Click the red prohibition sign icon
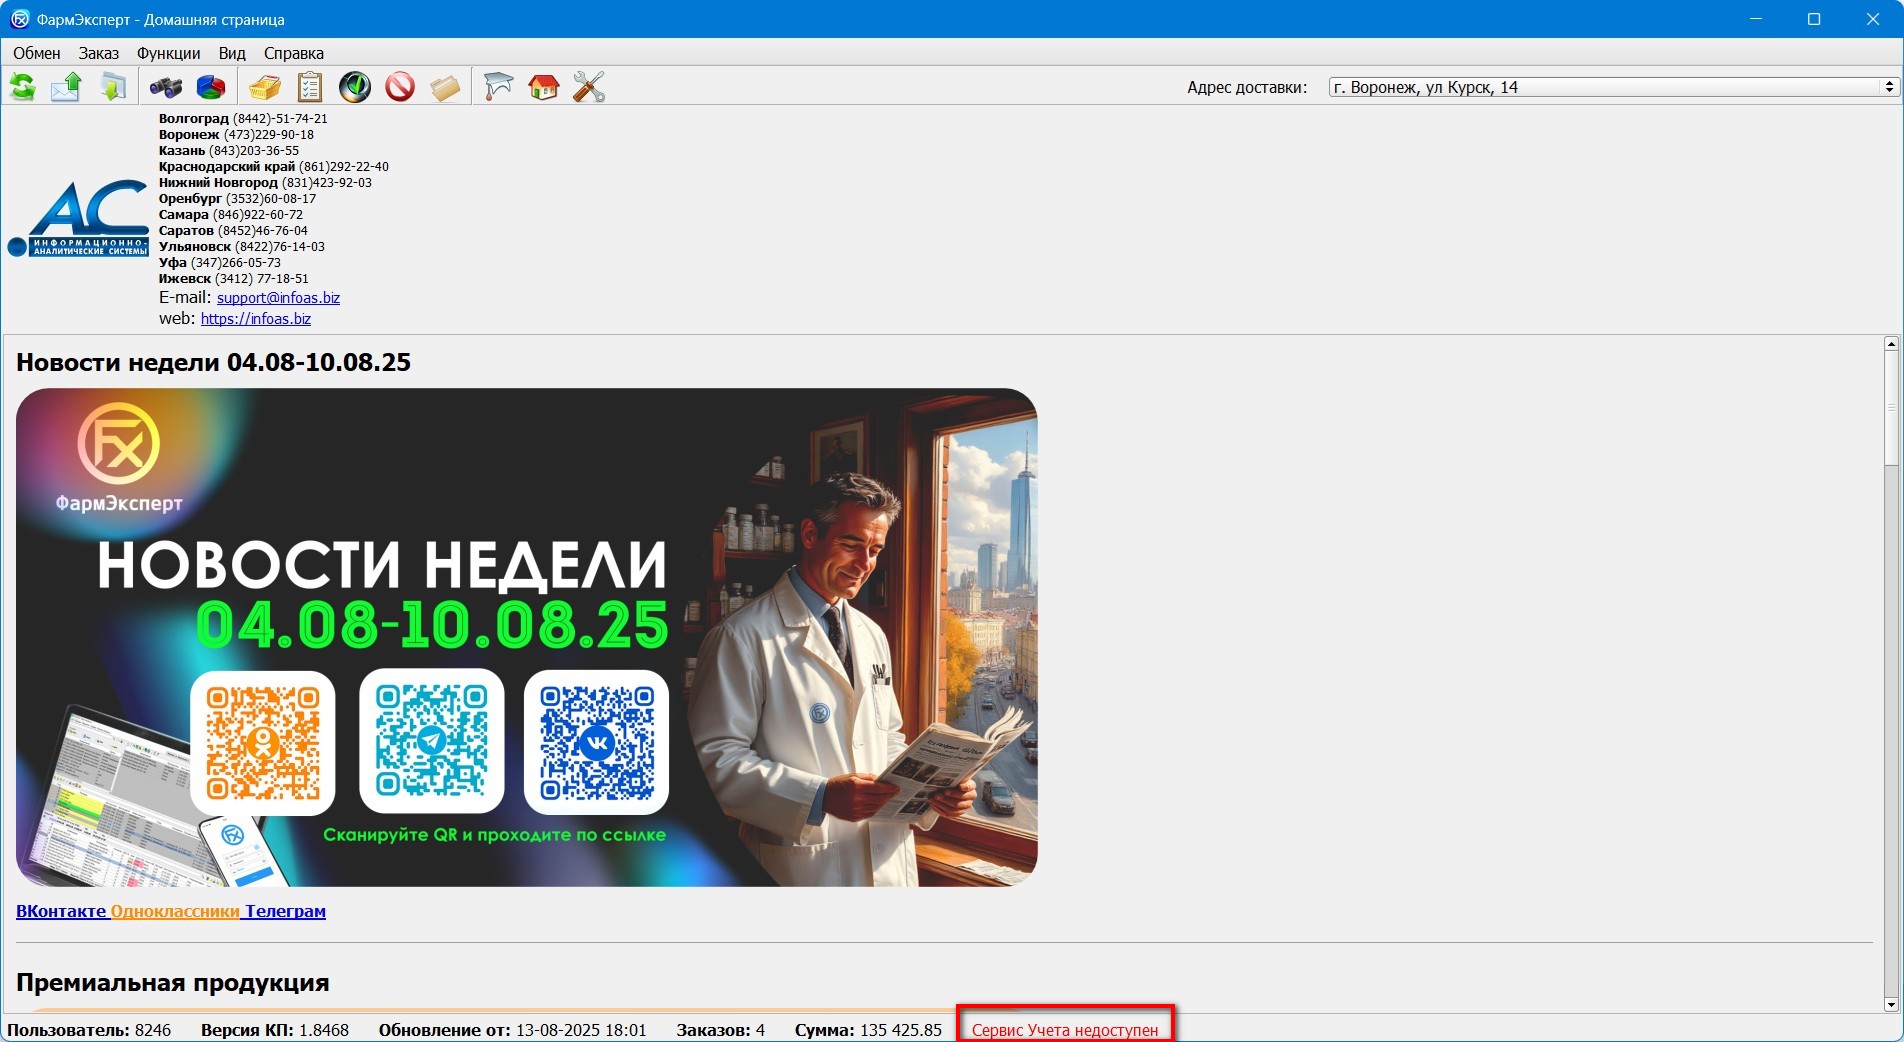1904x1042 pixels. (400, 88)
